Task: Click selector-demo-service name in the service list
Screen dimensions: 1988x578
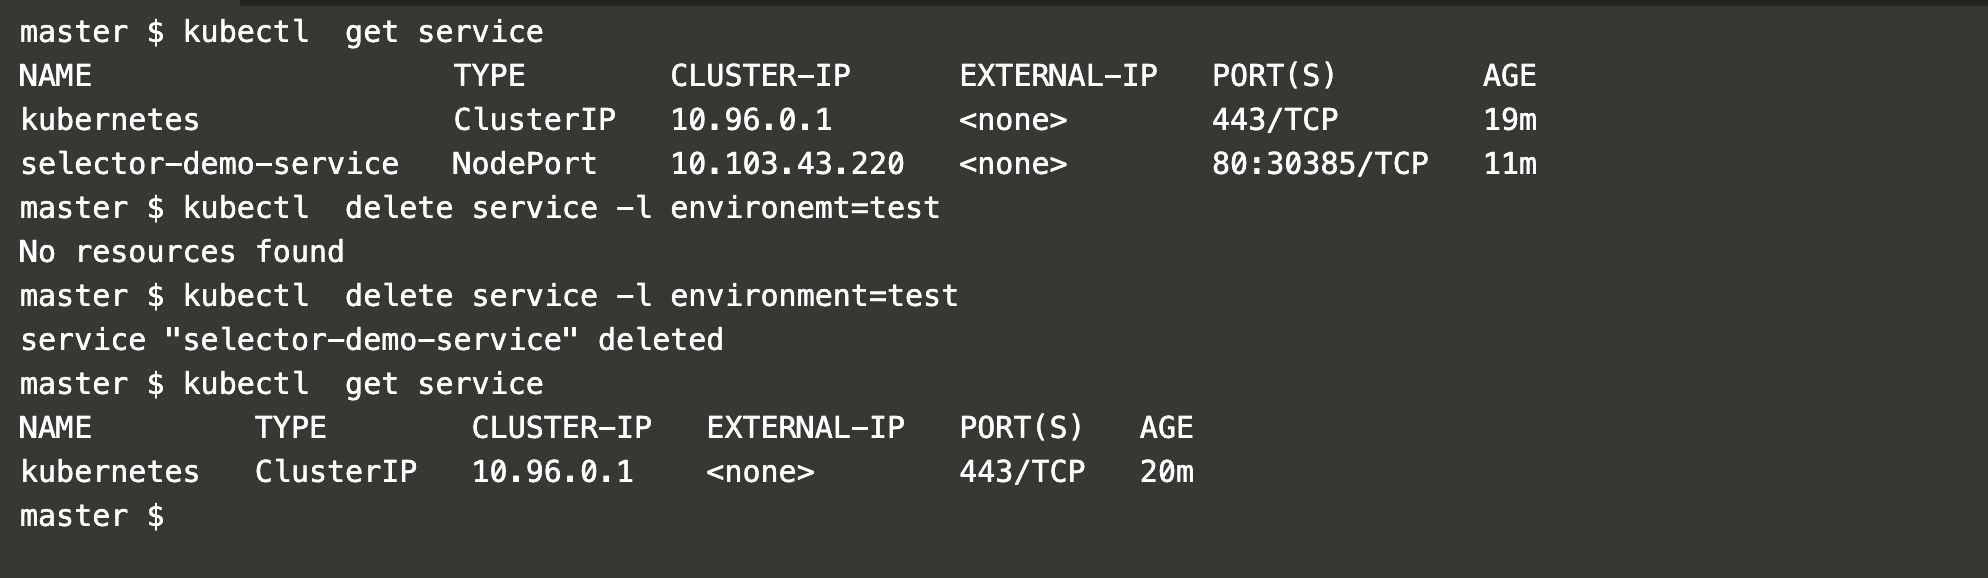Action: pos(209,164)
